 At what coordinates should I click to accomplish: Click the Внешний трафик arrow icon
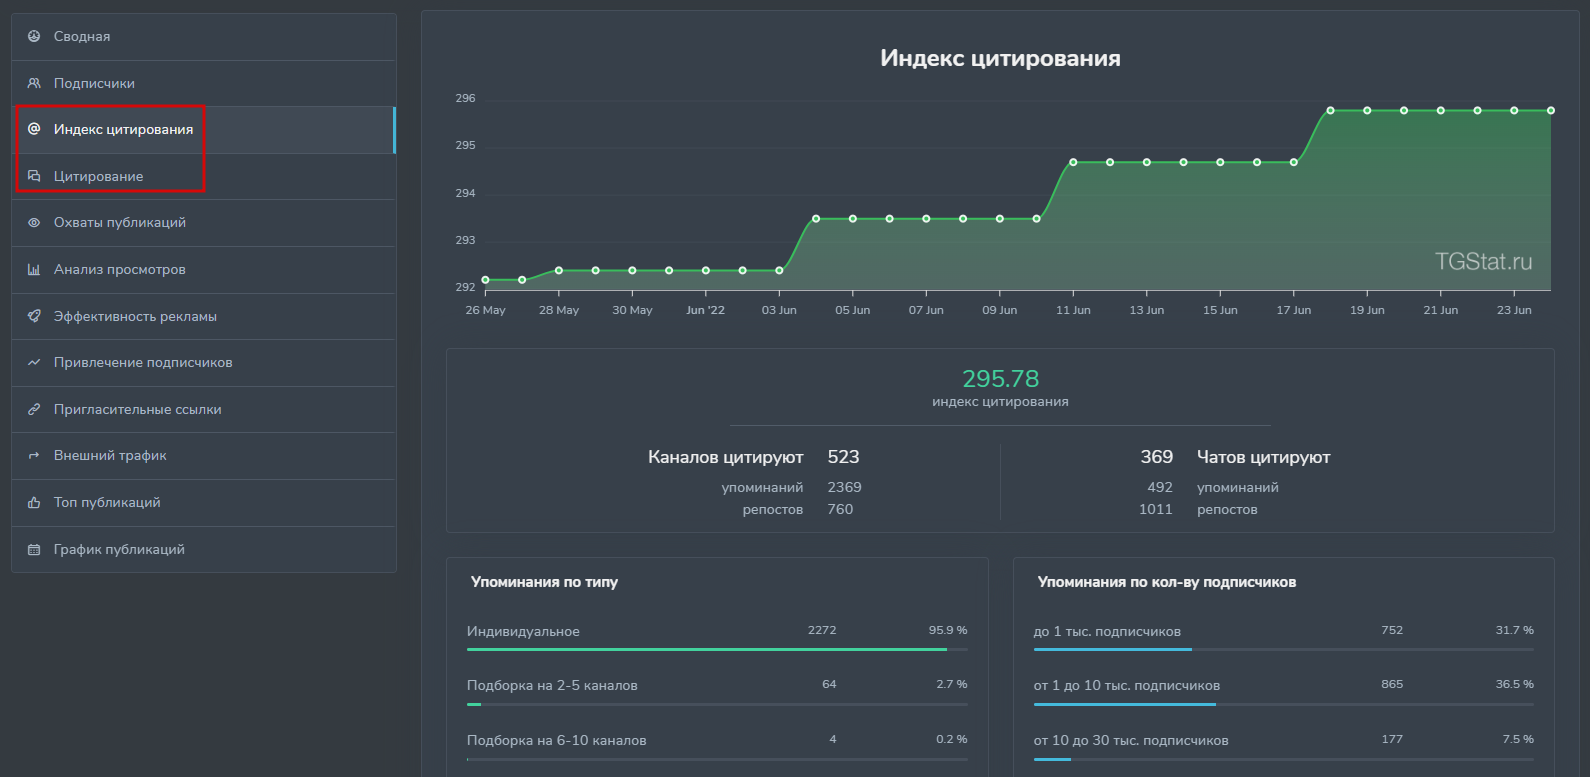pos(34,455)
